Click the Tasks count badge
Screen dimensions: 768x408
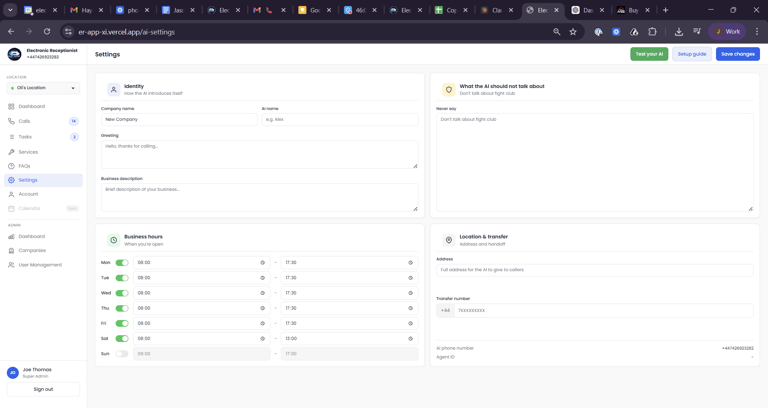(74, 137)
